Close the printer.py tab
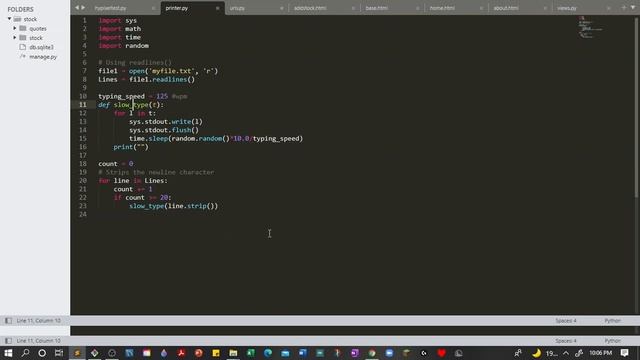 coord(218,8)
